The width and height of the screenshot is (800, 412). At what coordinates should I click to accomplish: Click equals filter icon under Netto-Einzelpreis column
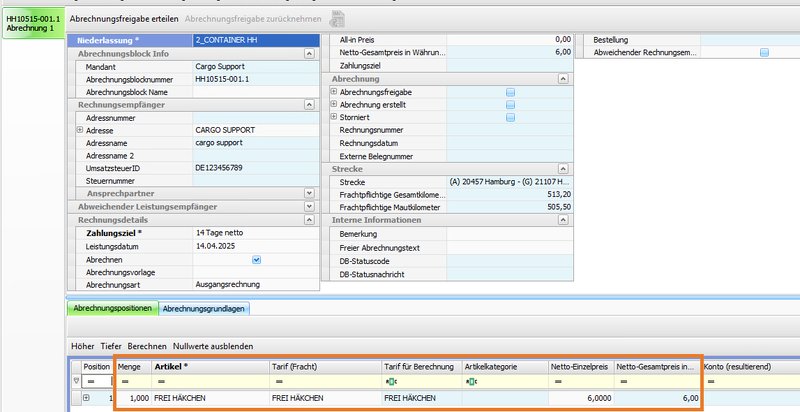(x=557, y=381)
